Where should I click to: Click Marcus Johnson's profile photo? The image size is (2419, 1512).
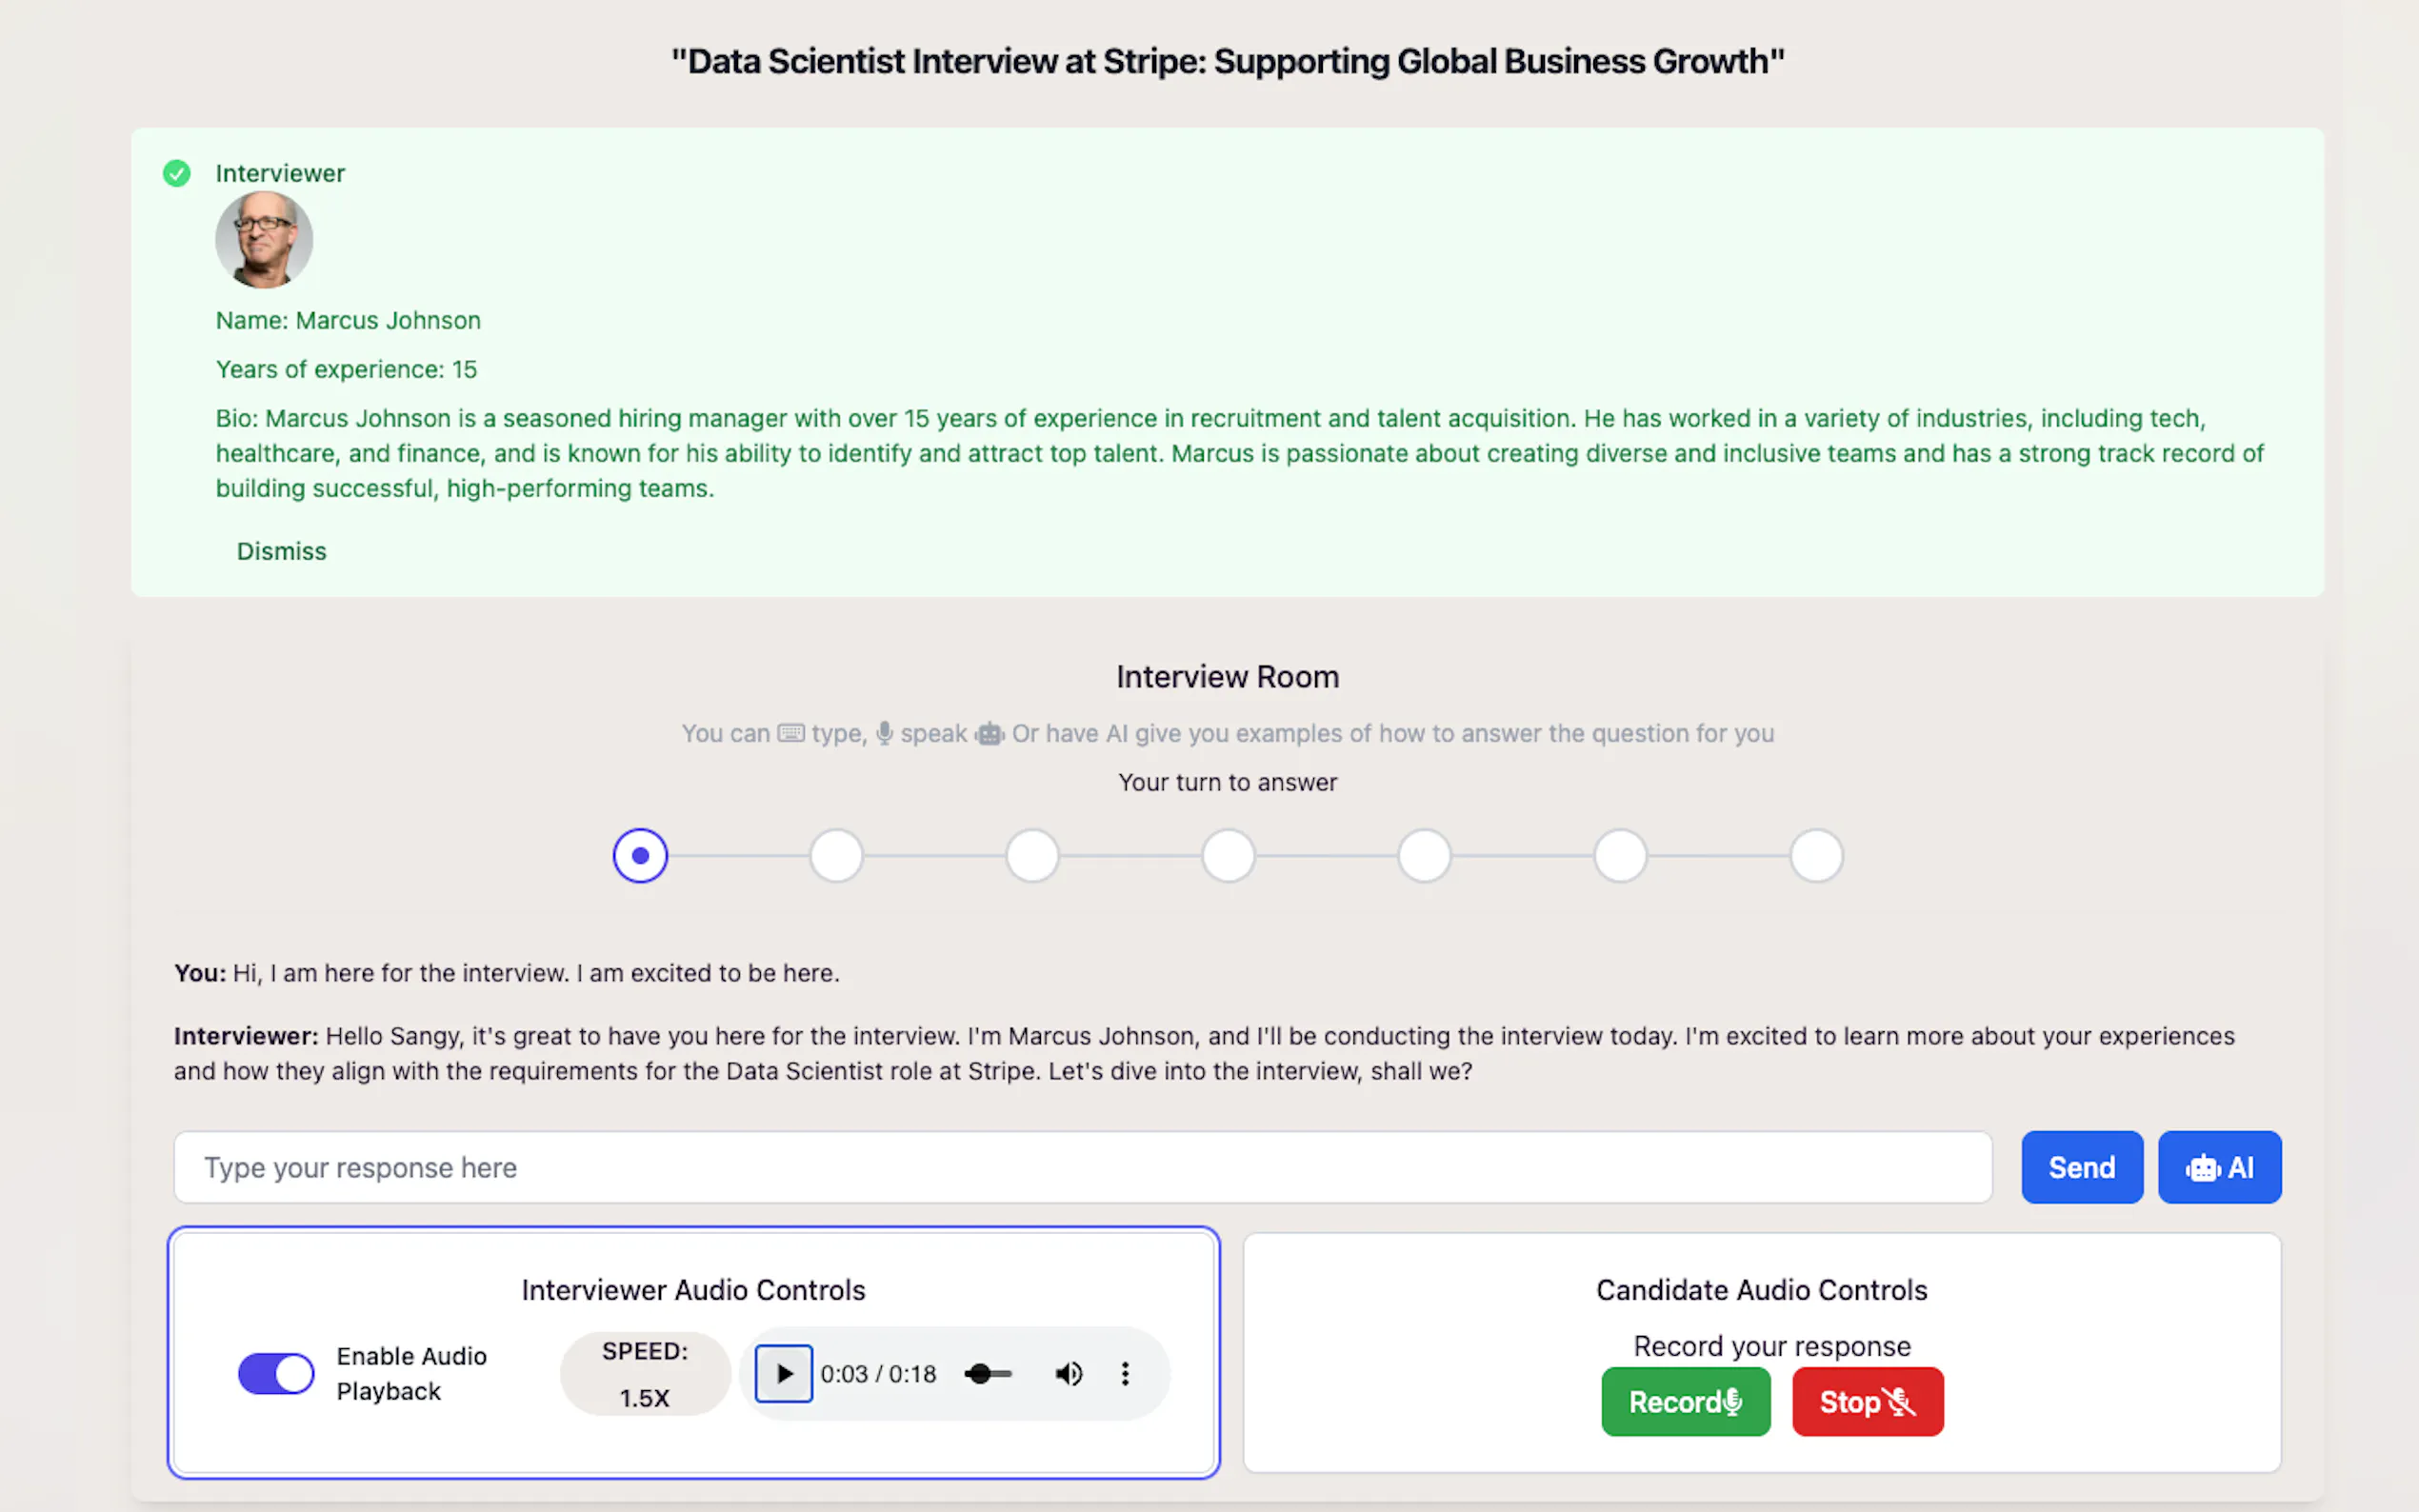pyautogui.click(x=263, y=240)
